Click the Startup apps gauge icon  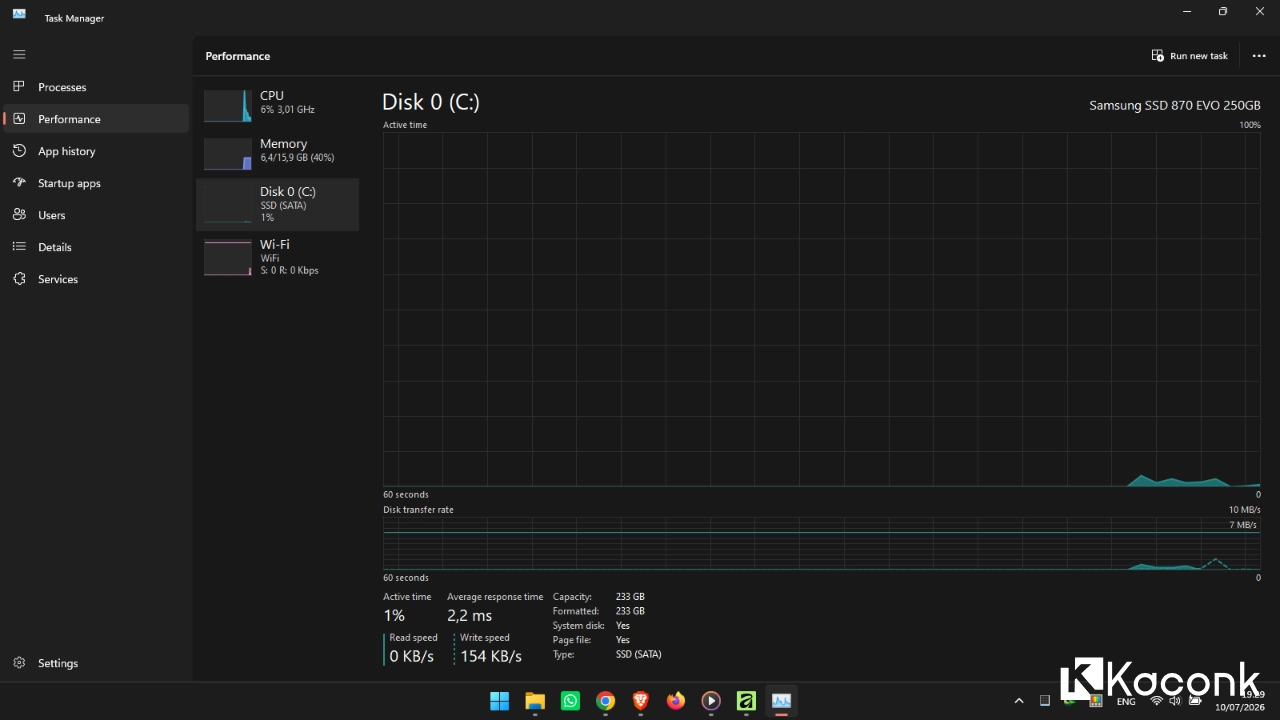(19, 183)
